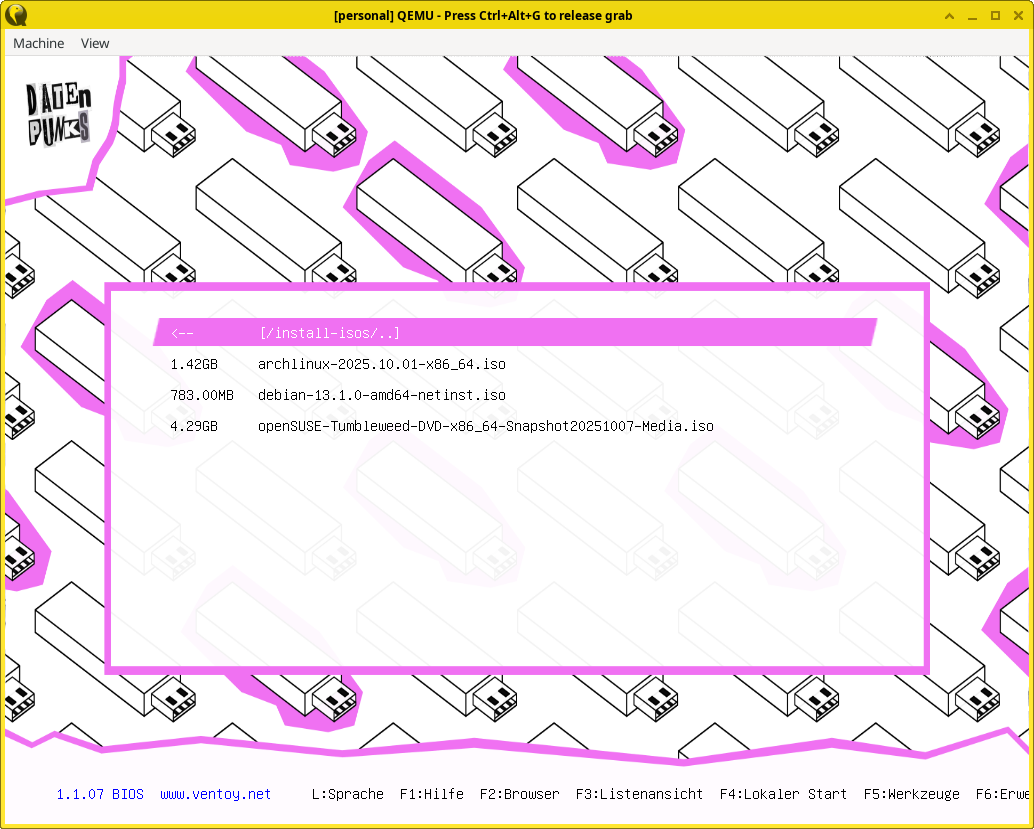Screen dimensions: 1034x829
Task: Shade the window using the up-arrow button
Action: click(x=949, y=15)
